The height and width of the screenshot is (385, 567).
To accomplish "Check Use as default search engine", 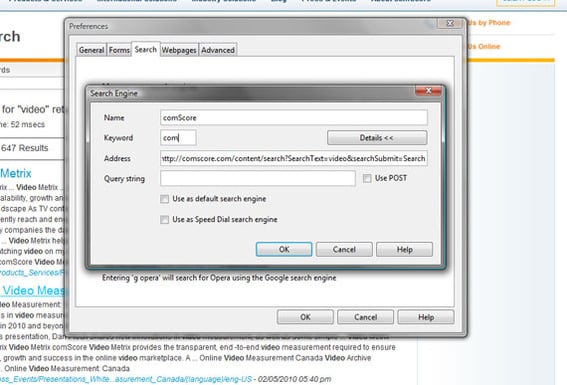I will pos(165,199).
